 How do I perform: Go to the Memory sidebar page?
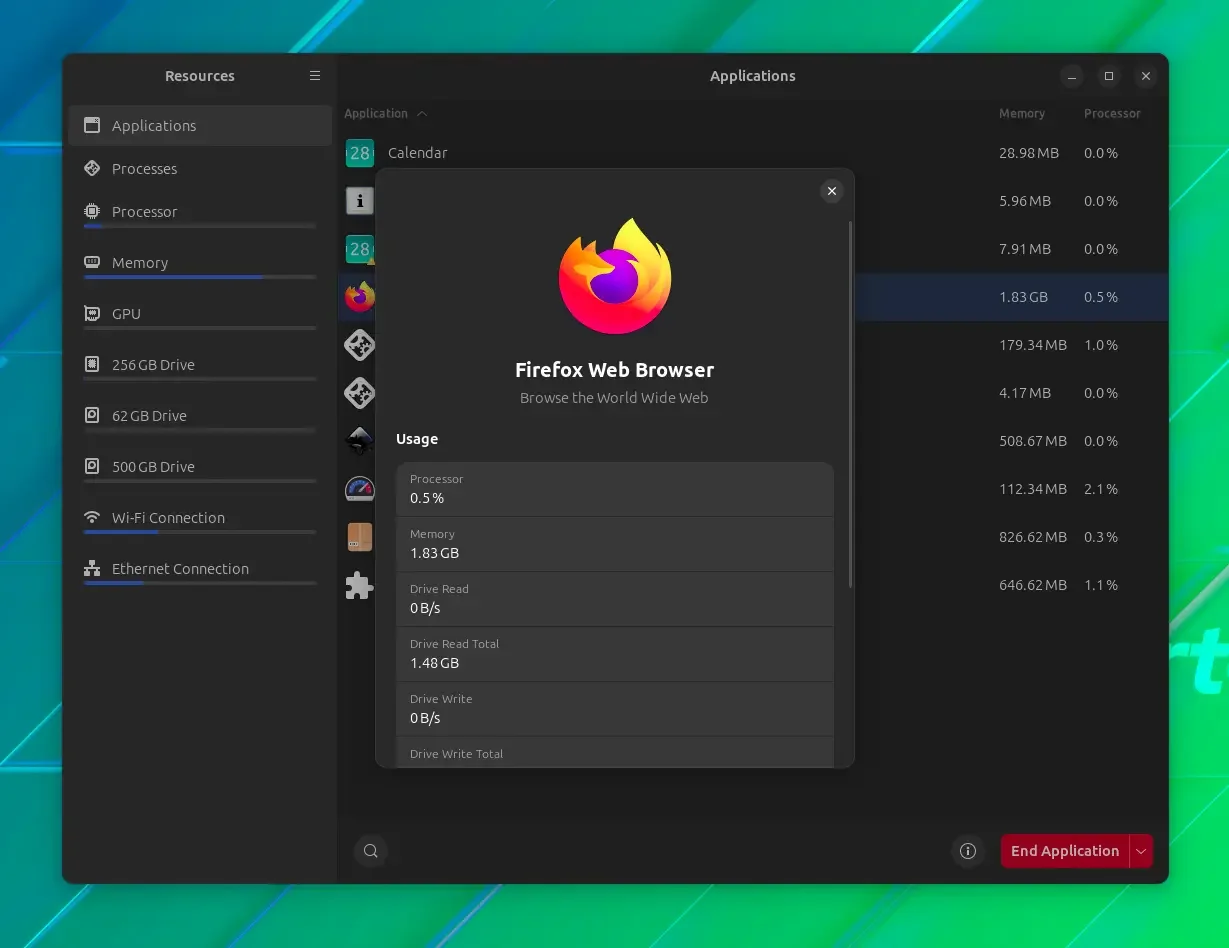click(200, 266)
